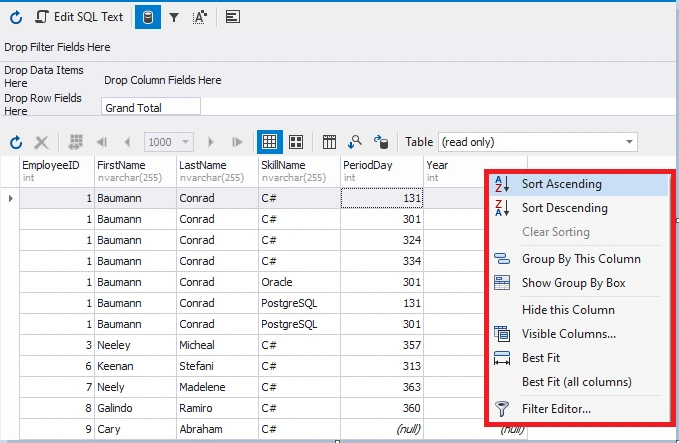This screenshot has height=443, width=679.
Task: Select Hide this Column
Action: tap(579, 310)
